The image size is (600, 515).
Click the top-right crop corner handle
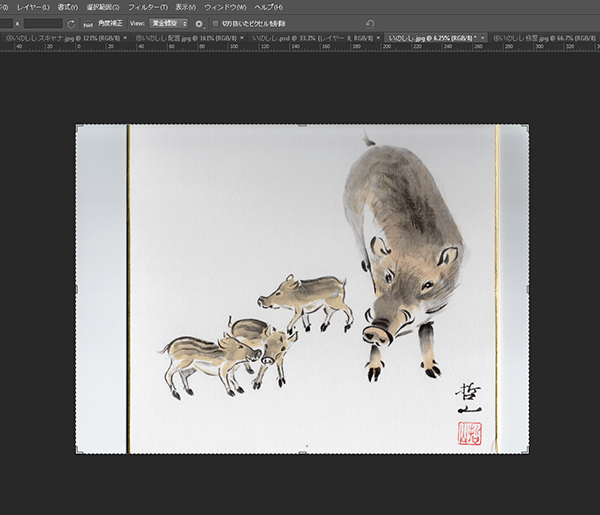[x=528, y=125]
